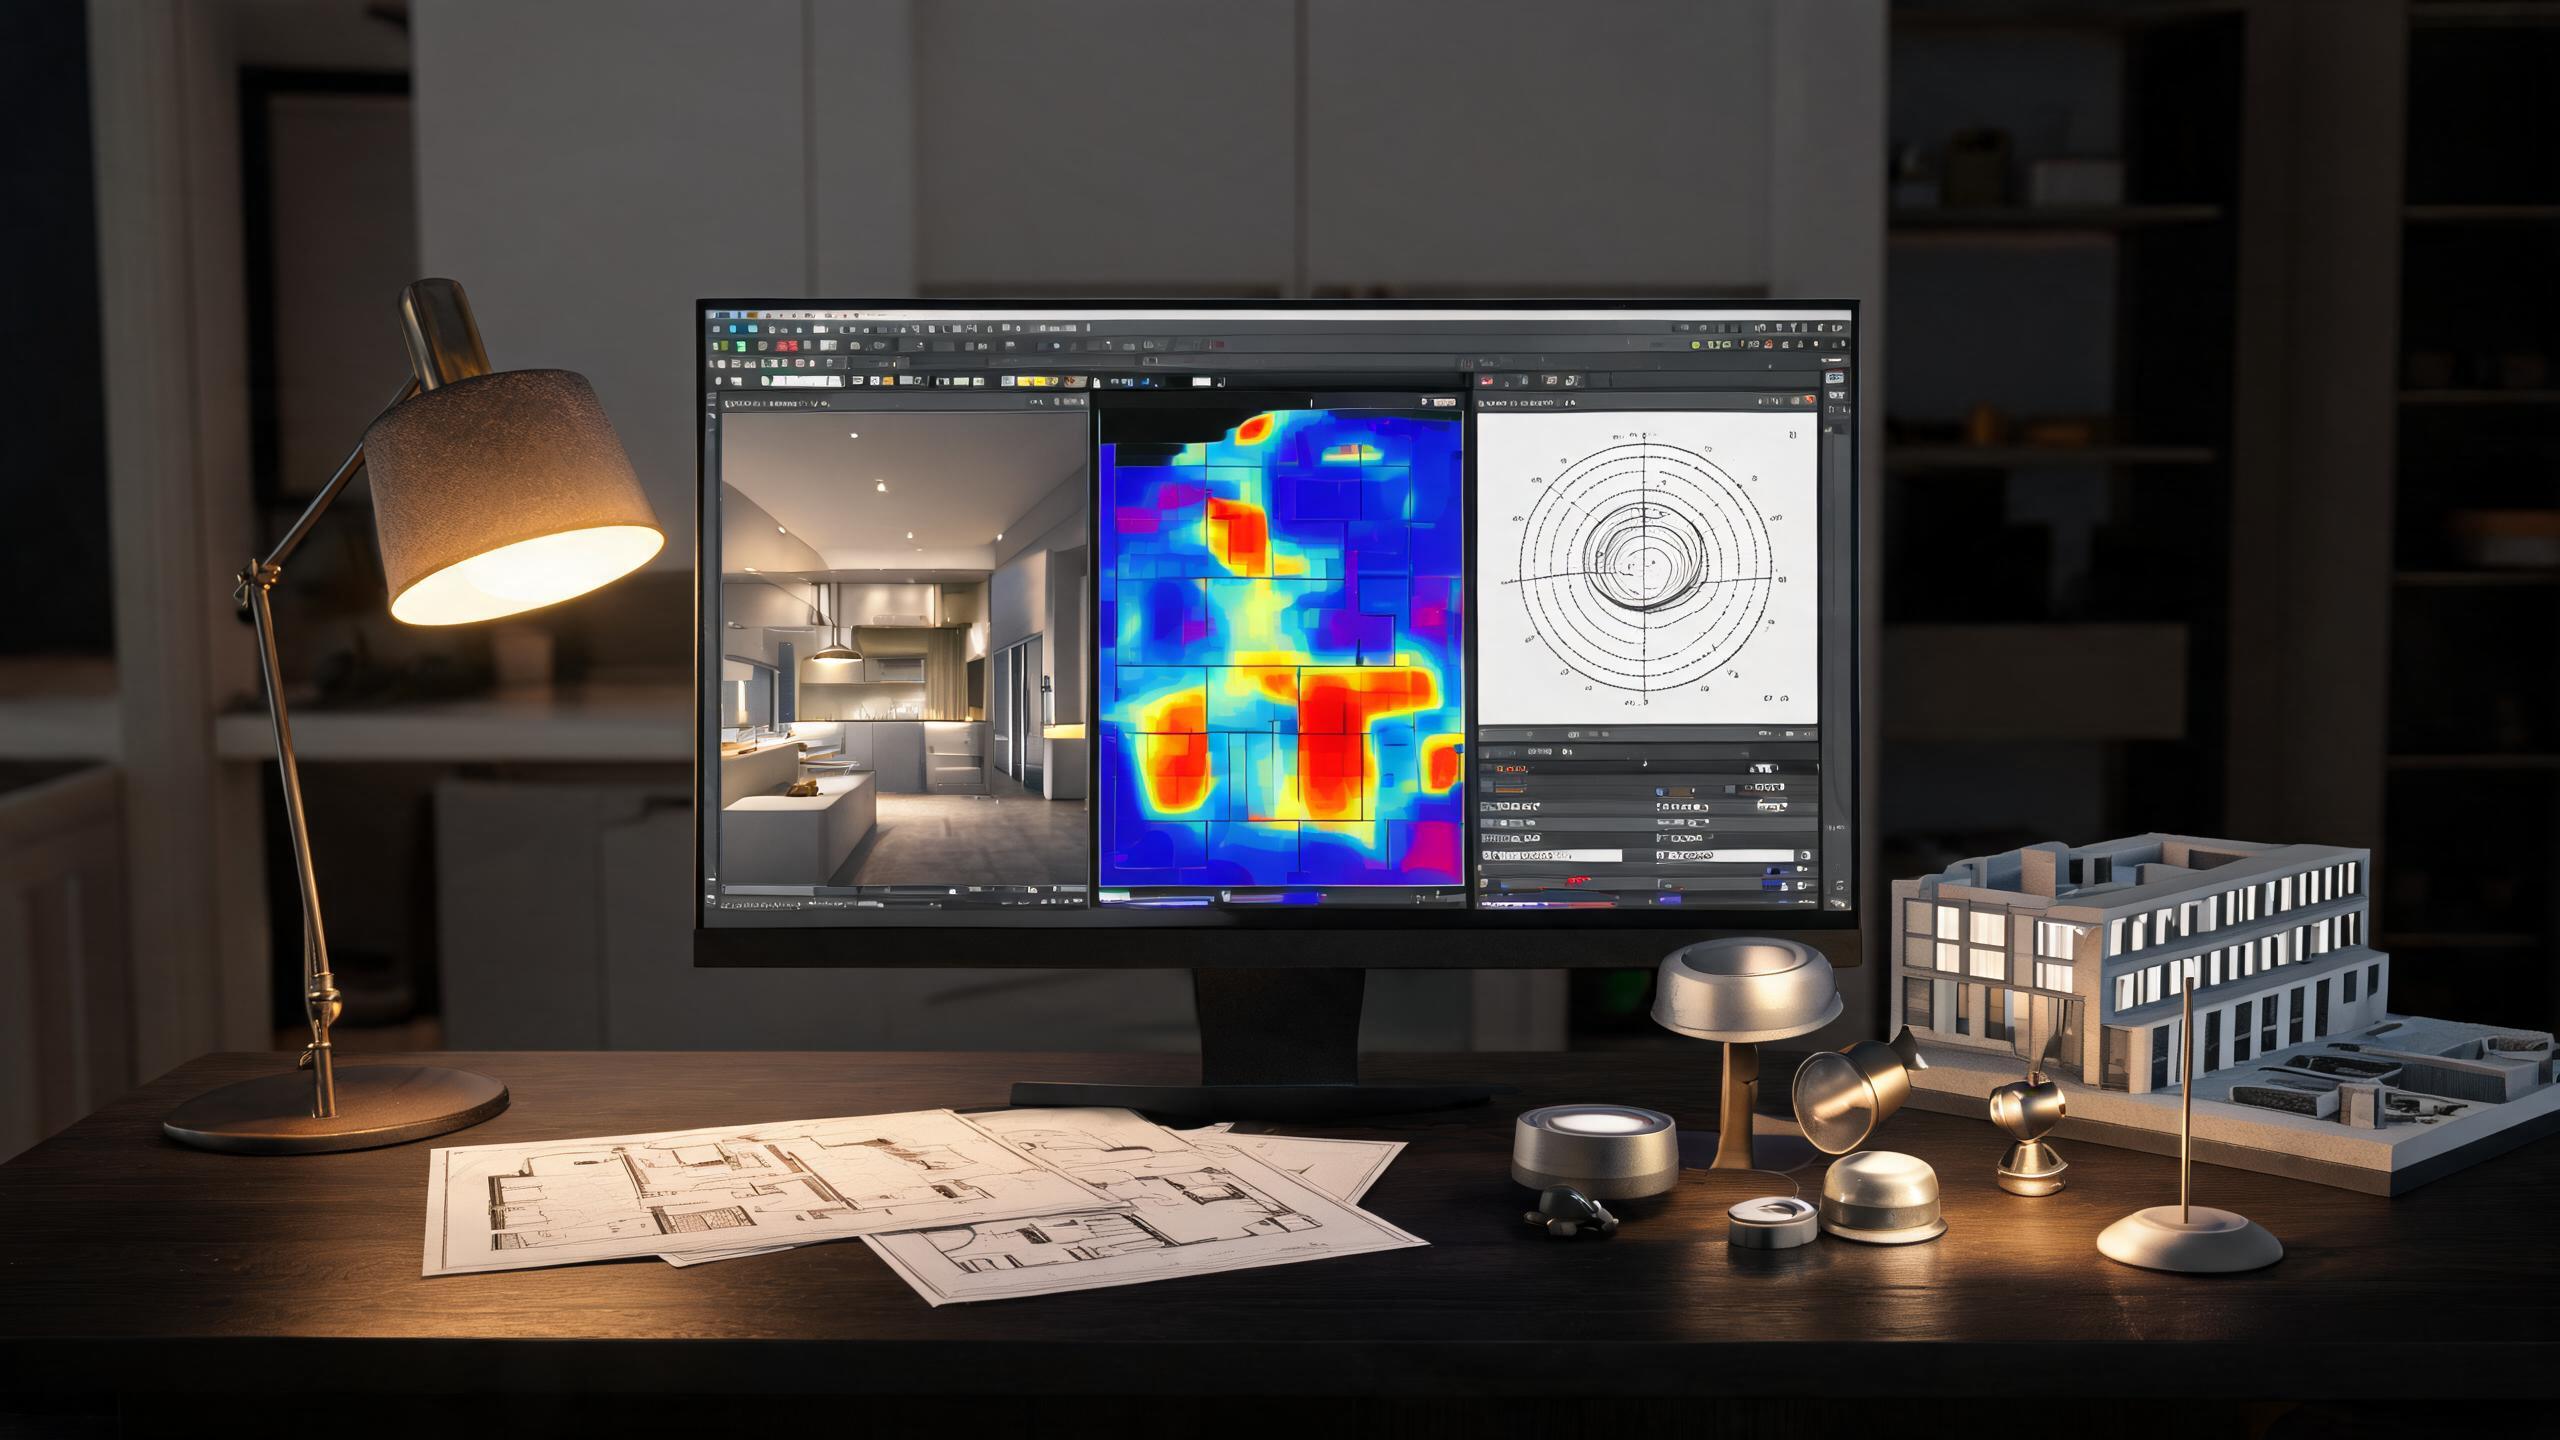Click the vertical scrollbar at the application's right edge
This screenshot has width=2560, height=1440.
1835,640
